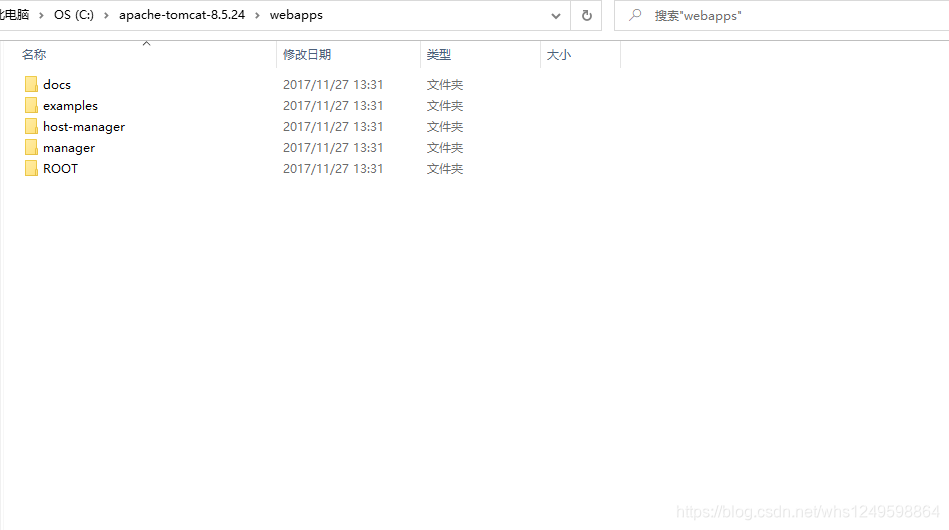Open the address bar history dropdown
This screenshot has width=949, height=530.
coord(556,16)
